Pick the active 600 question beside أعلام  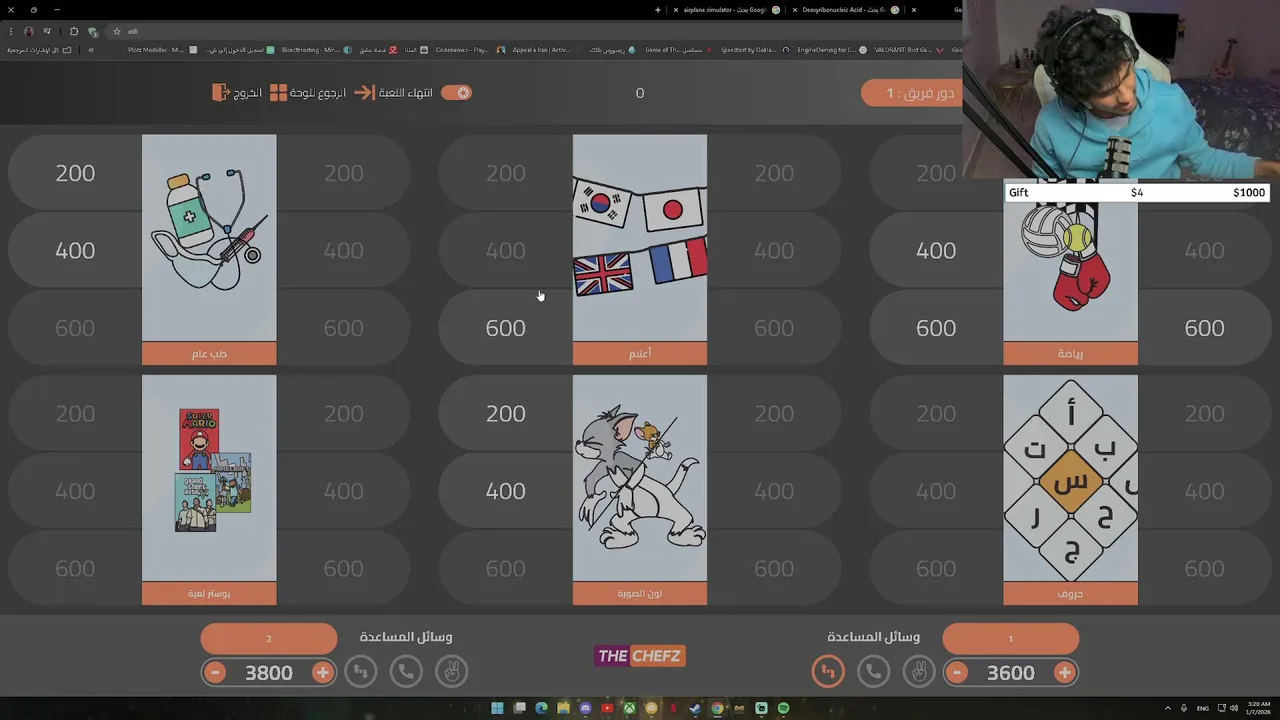pos(505,328)
